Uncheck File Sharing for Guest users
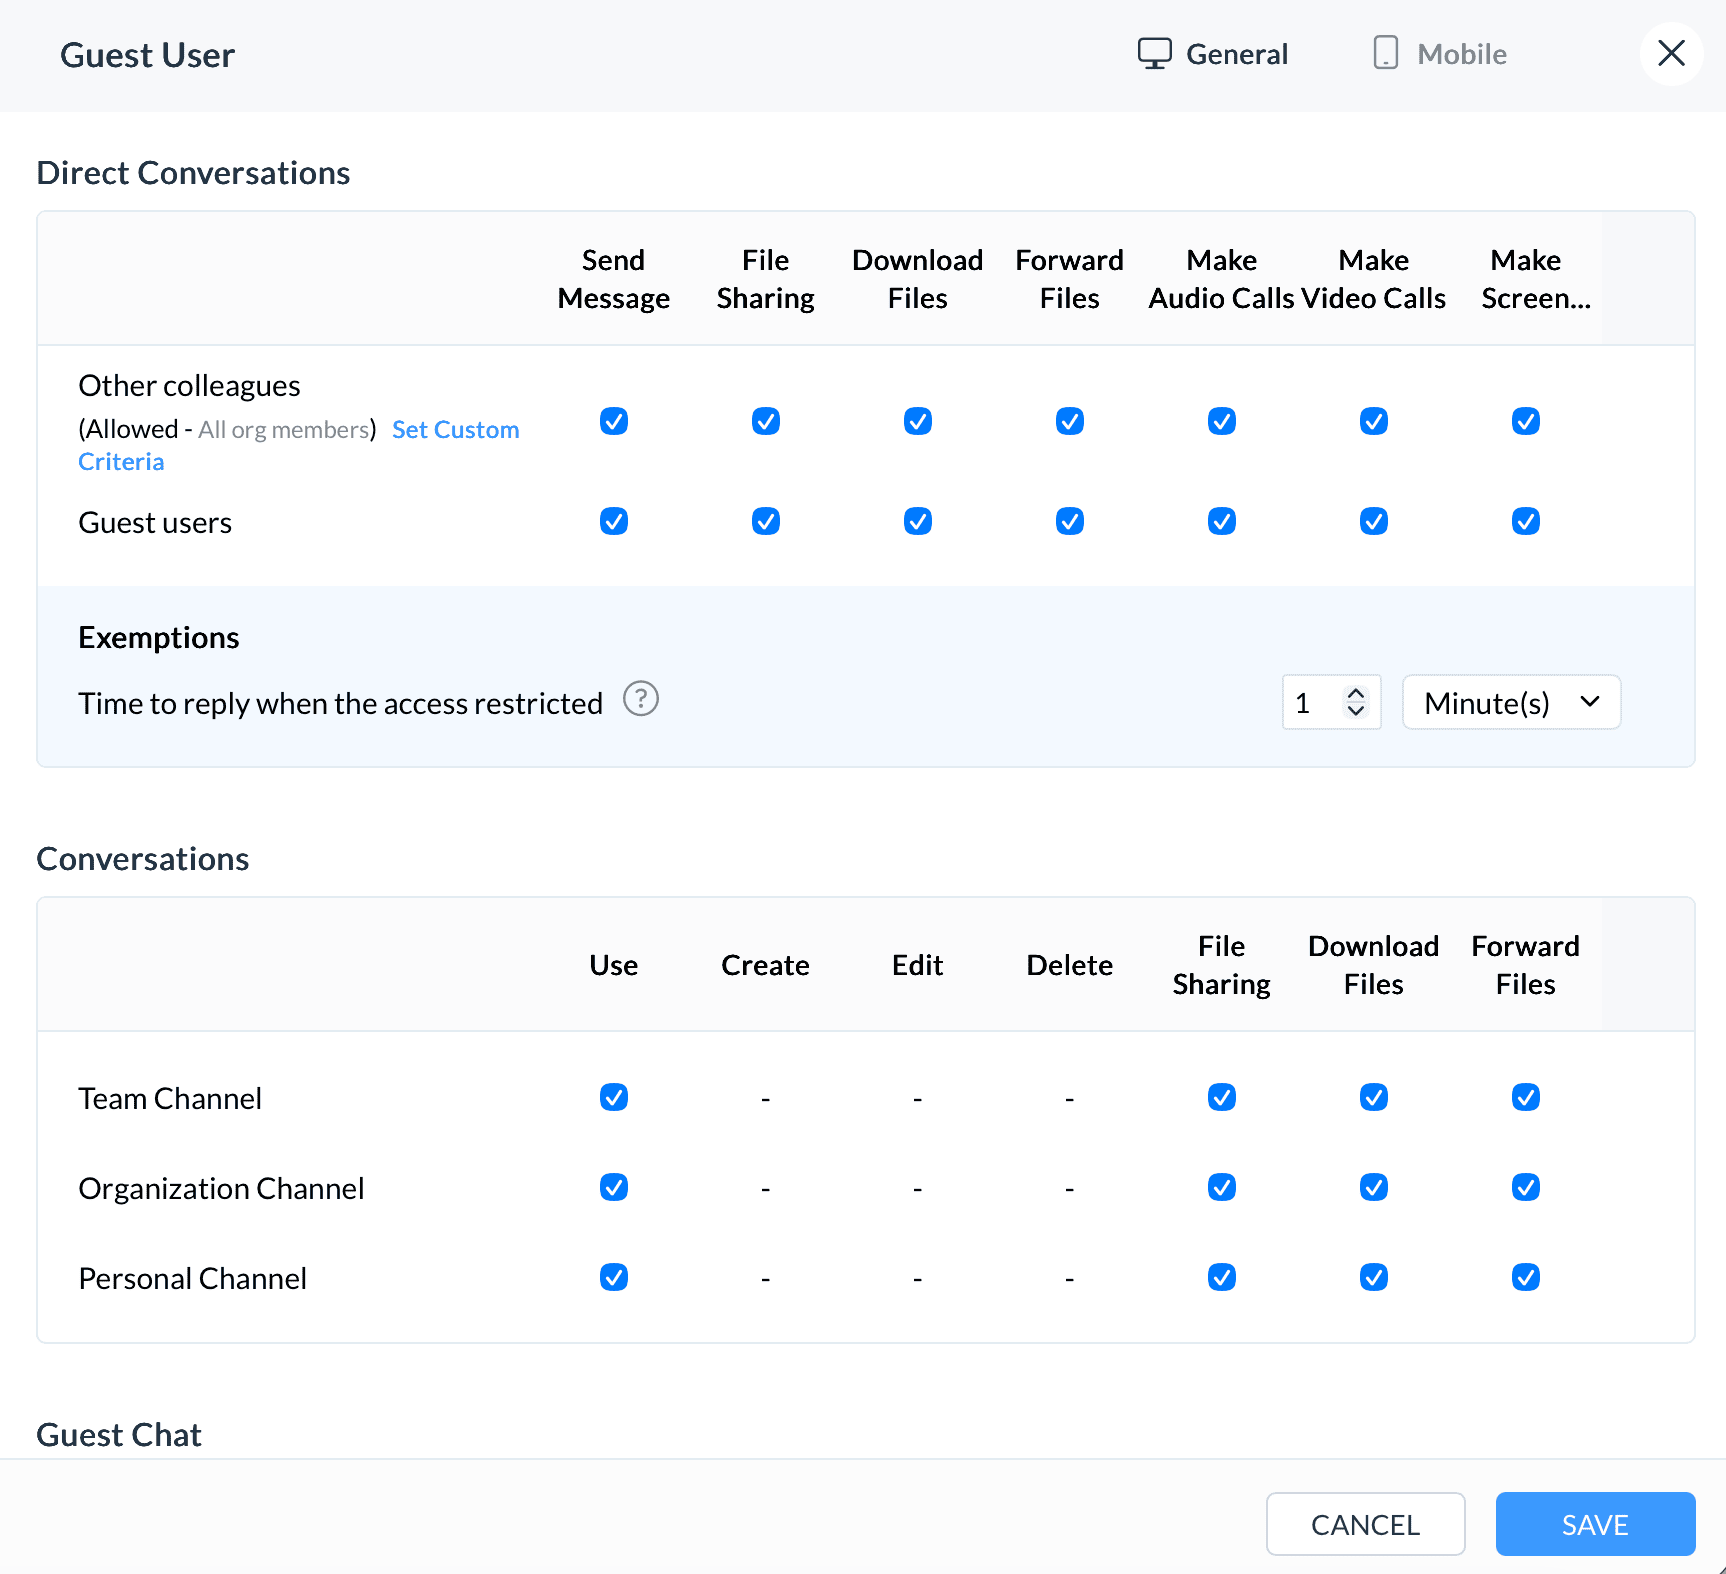The image size is (1726, 1574). tap(766, 521)
